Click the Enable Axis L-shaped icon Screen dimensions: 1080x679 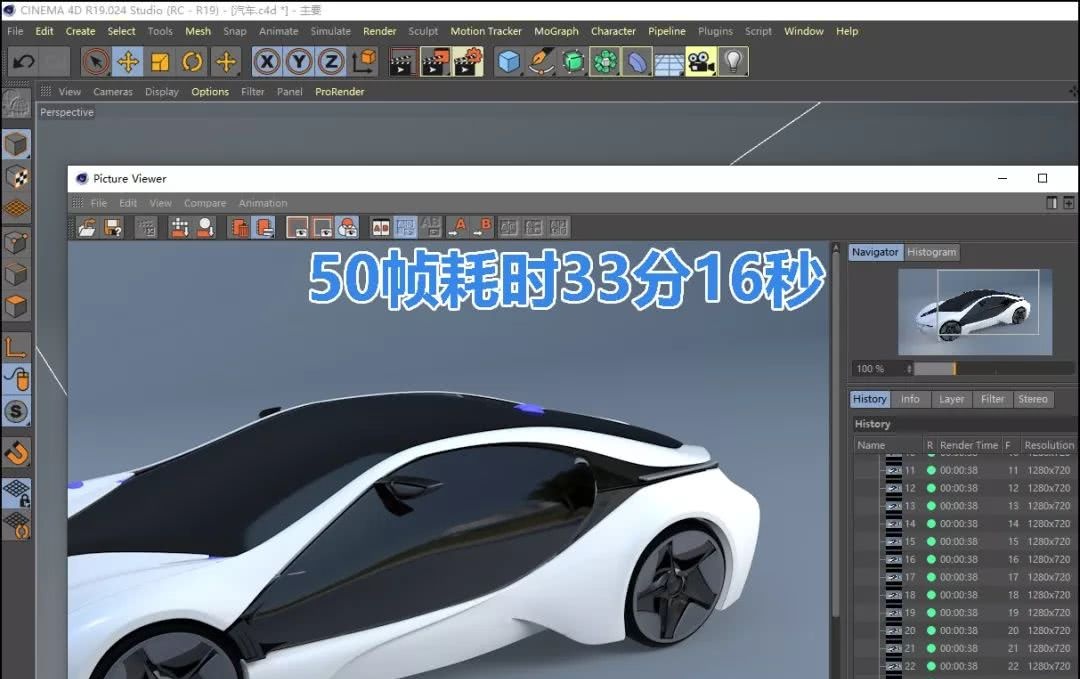tap(16, 347)
